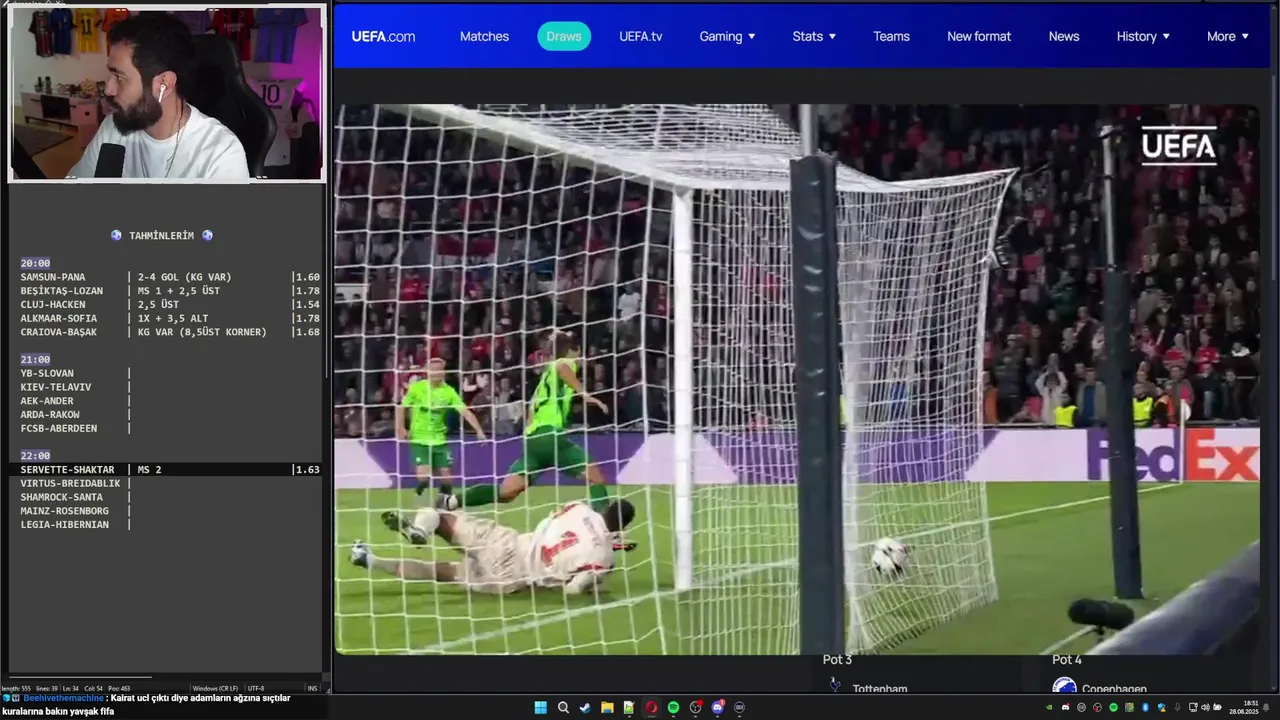Click the KIEV-TELAVIV line
This screenshot has height=720, width=1280.
76,387
